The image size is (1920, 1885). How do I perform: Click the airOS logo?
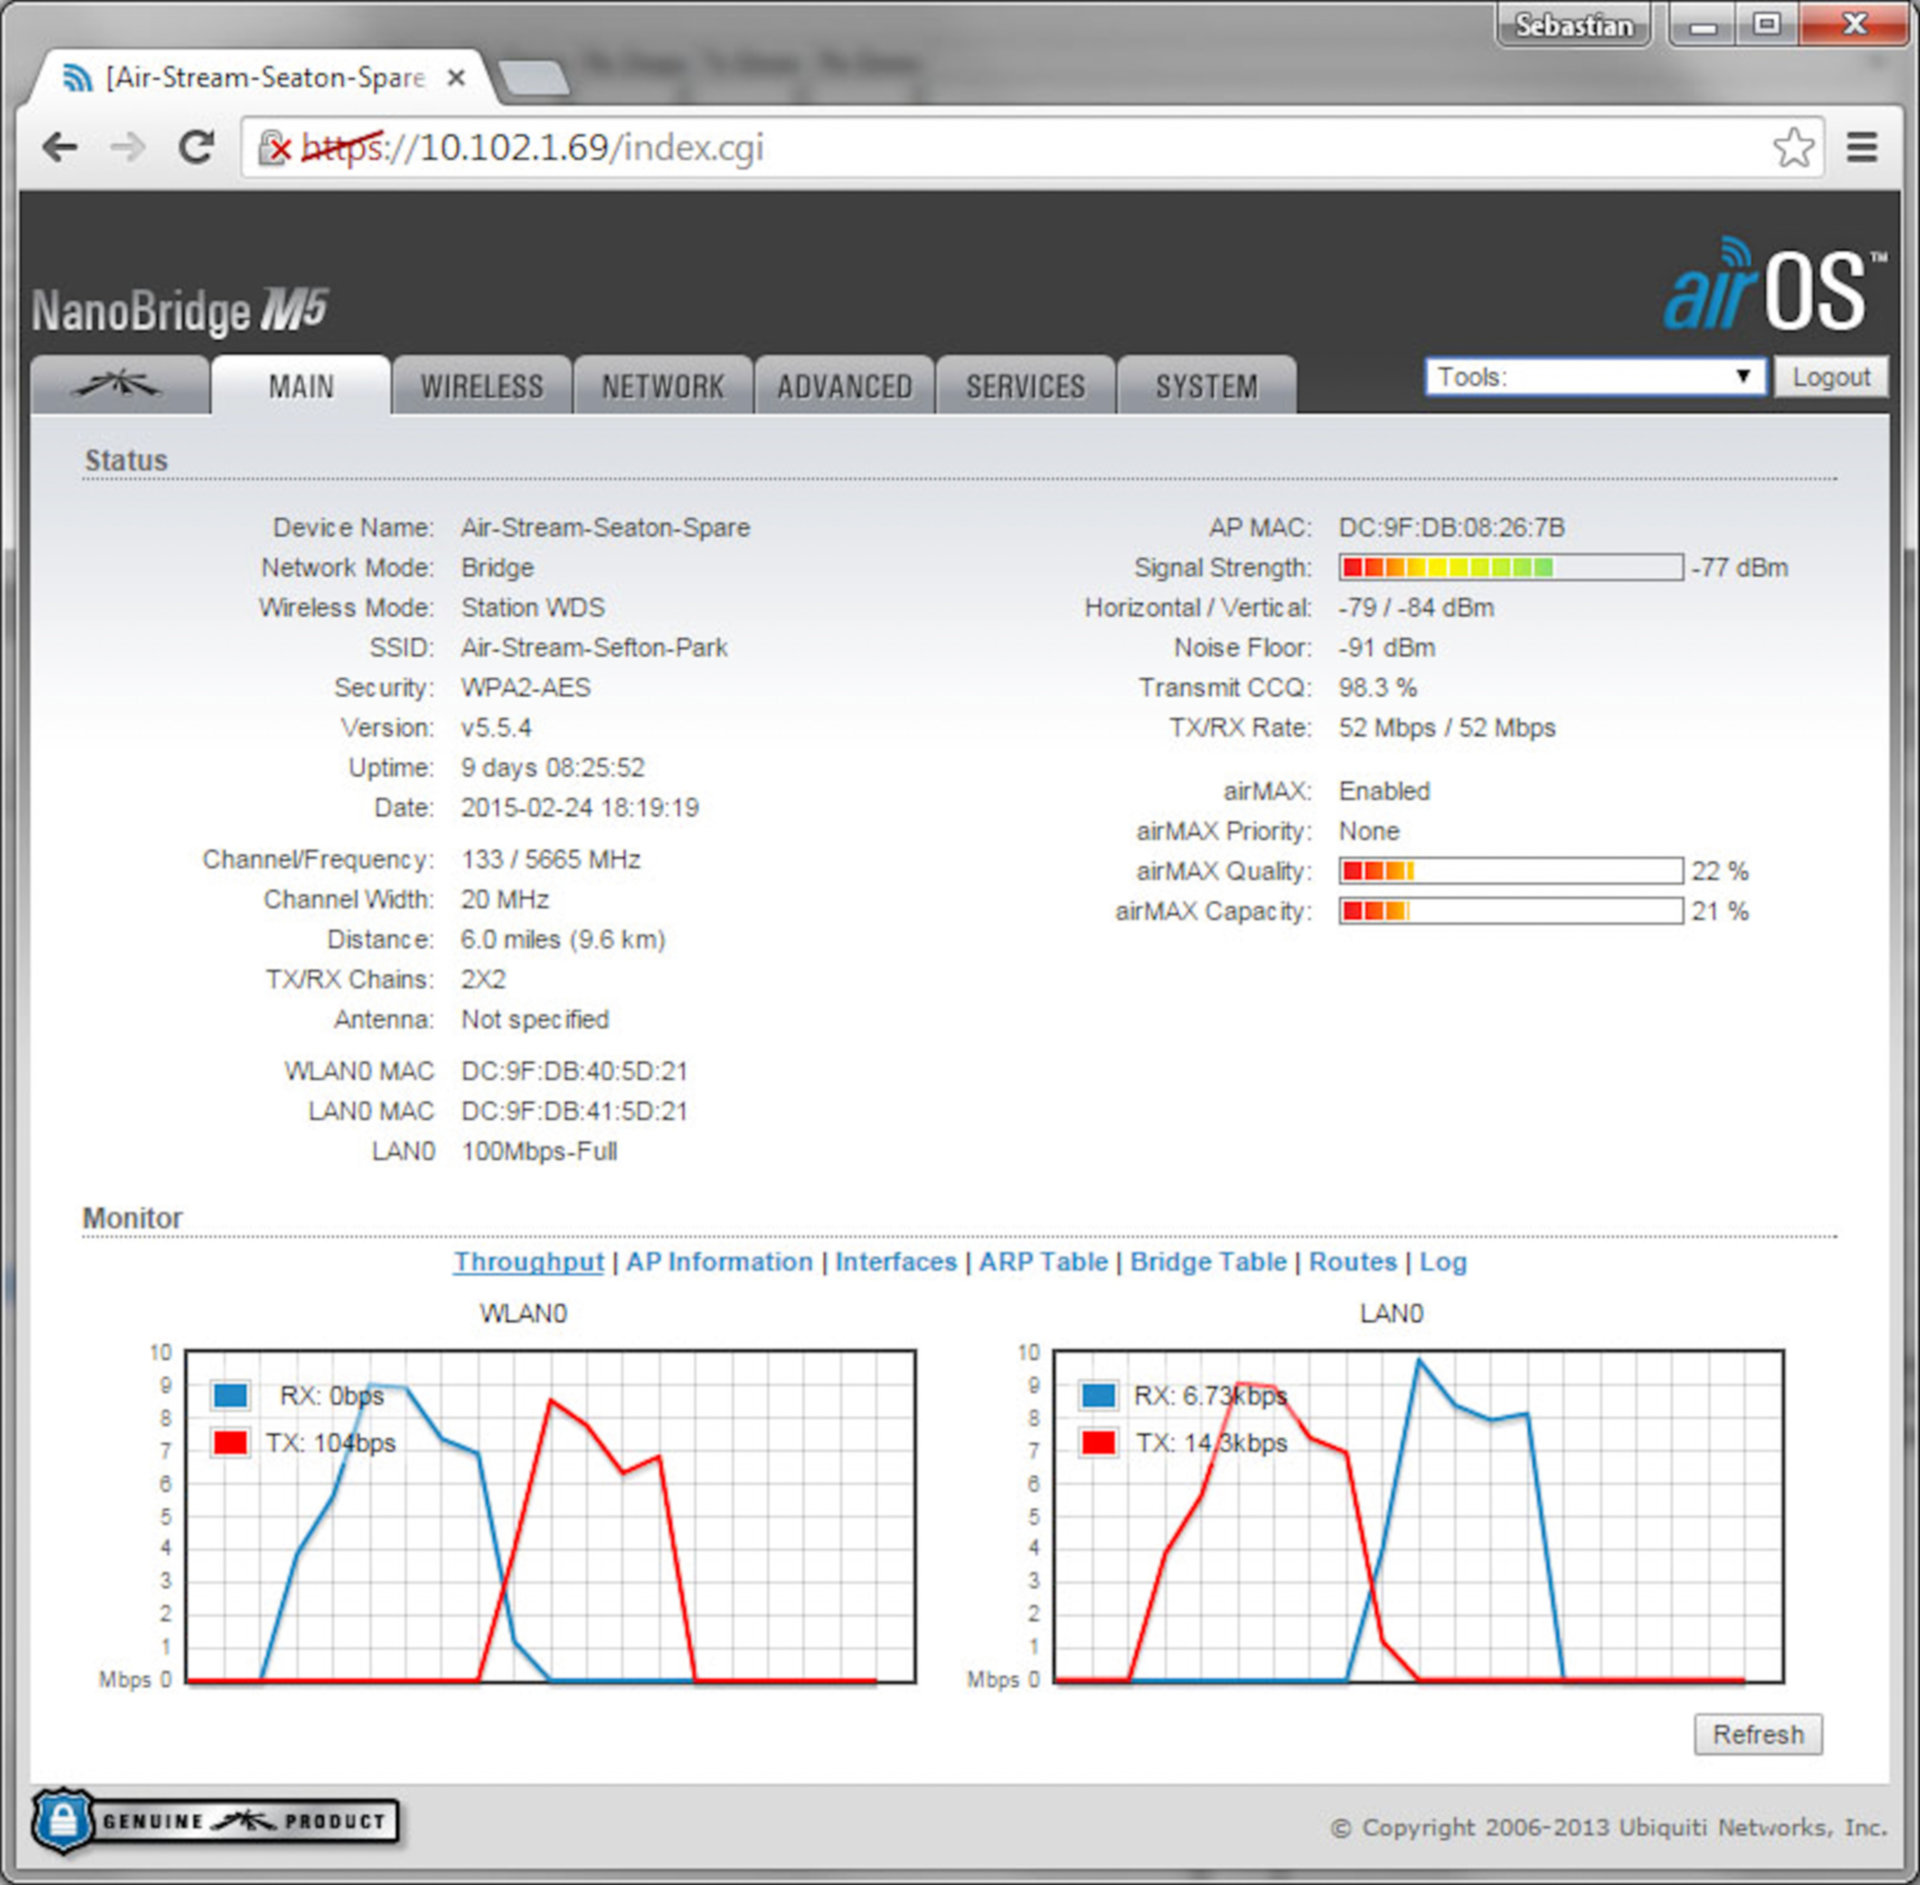[x=1774, y=286]
